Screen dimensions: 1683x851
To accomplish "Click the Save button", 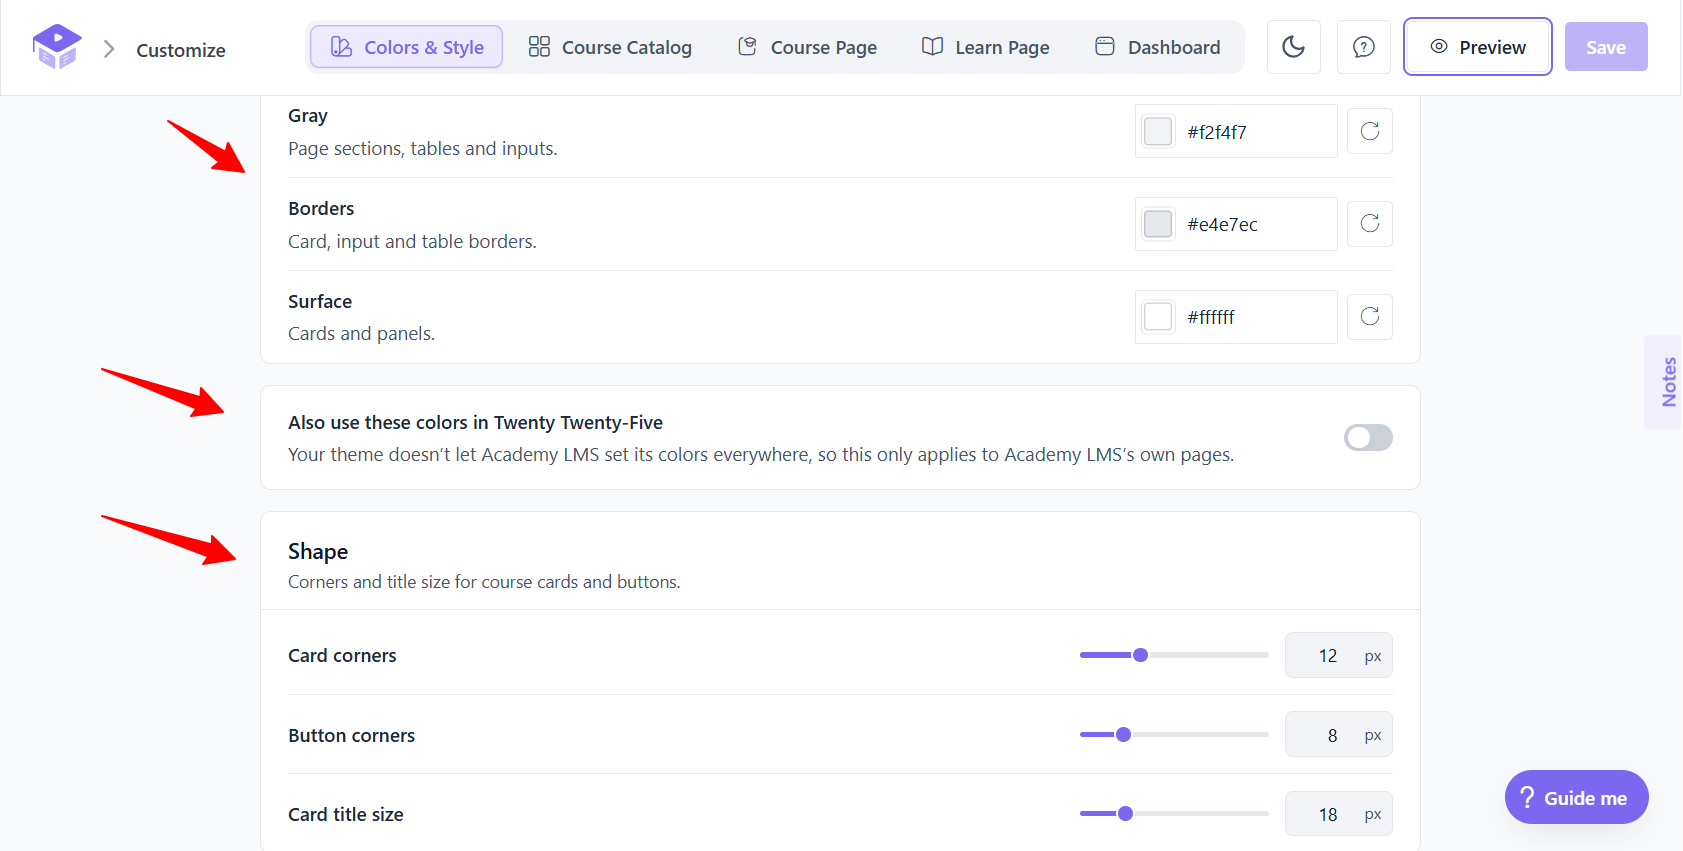I will click(x=1605, y=47).
